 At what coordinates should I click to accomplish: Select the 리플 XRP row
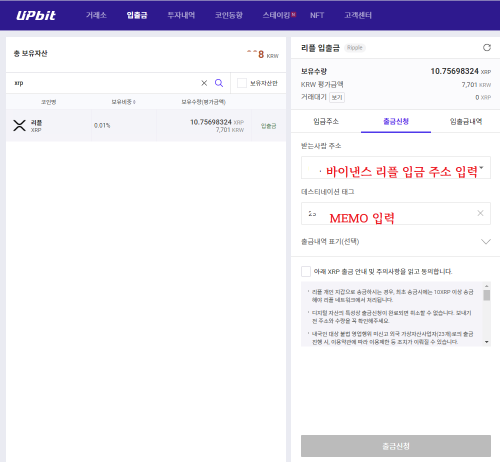[146, 125]
